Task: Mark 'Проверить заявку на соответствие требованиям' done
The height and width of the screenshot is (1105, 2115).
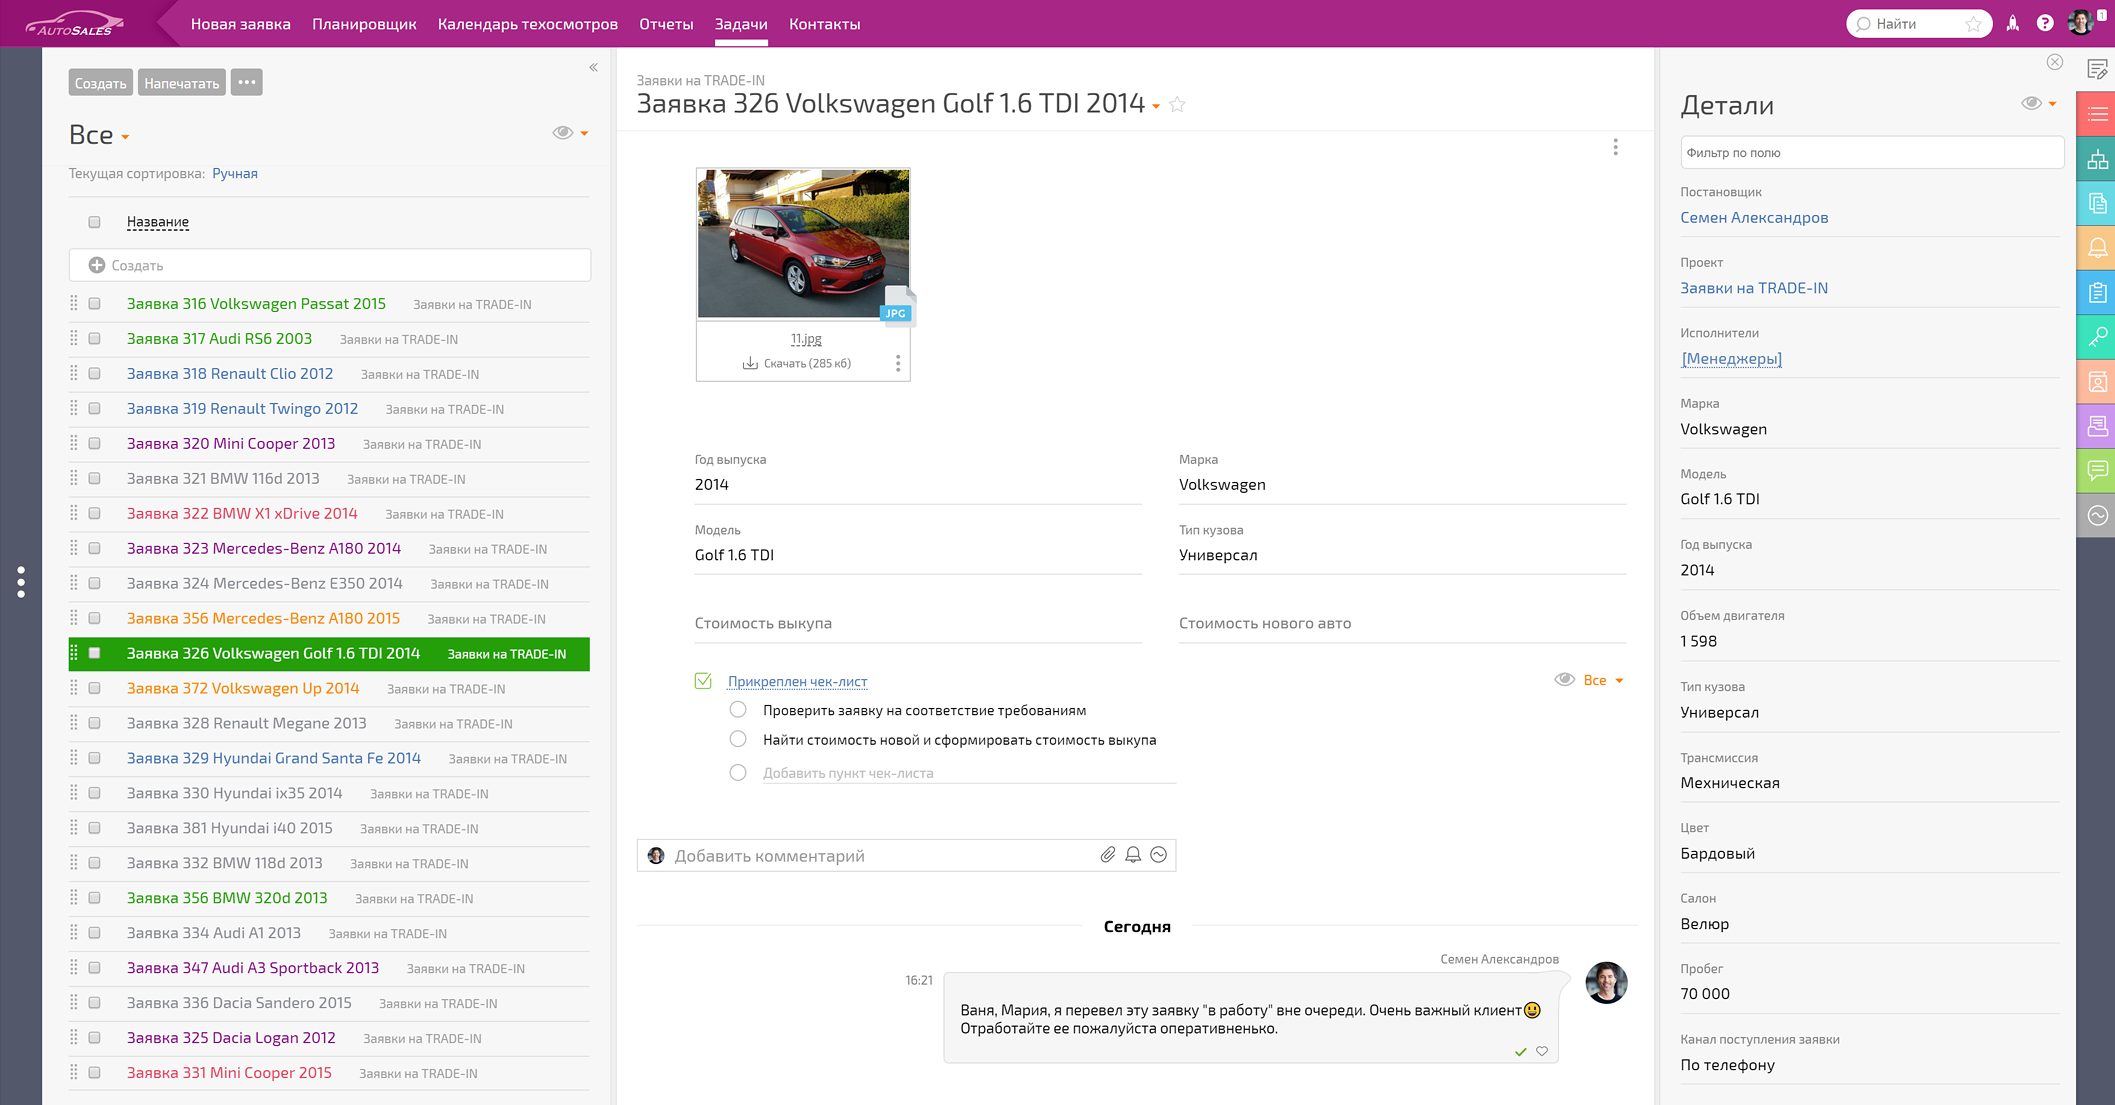Action: tap(738, 710)
